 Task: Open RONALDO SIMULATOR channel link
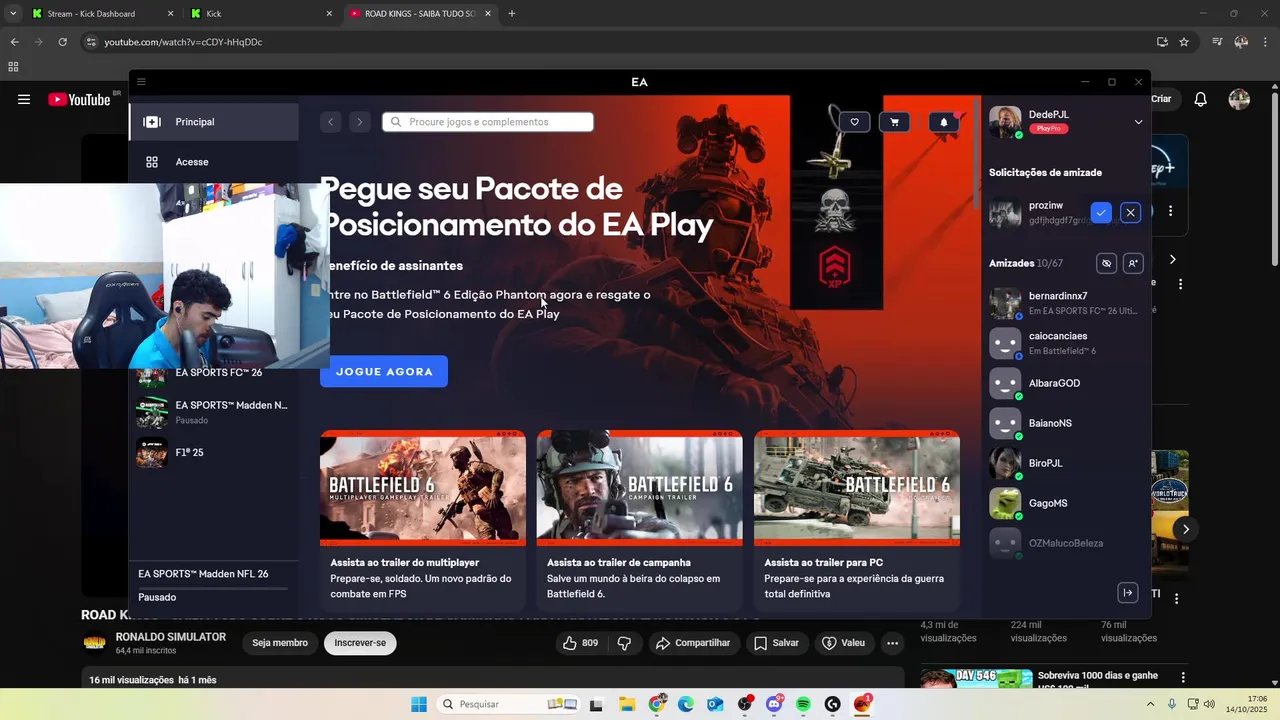pos(170,637)
